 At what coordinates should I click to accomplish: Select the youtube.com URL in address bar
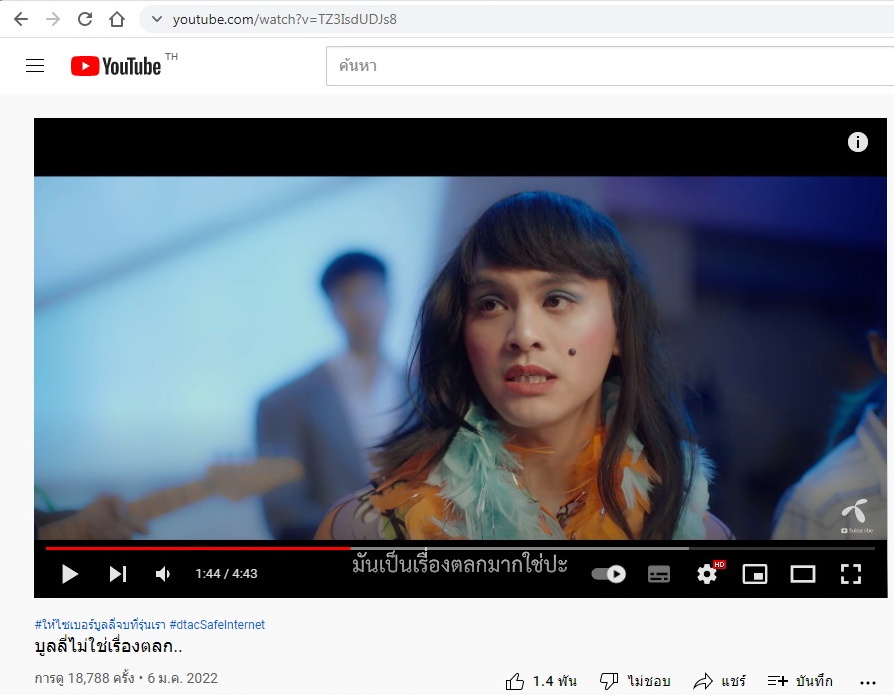(x=285, y=19)
